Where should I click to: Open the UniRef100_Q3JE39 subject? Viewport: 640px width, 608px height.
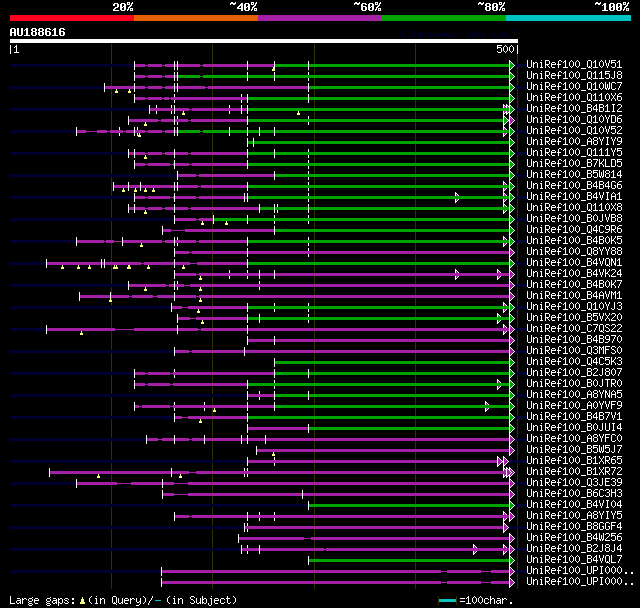coord(574,483)
